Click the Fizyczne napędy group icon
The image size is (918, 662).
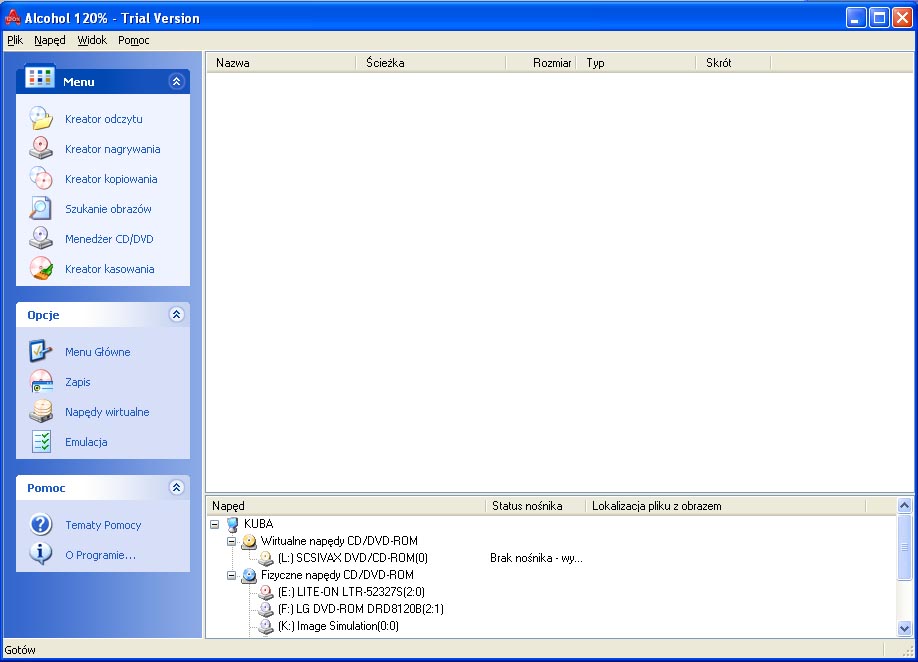249,575
